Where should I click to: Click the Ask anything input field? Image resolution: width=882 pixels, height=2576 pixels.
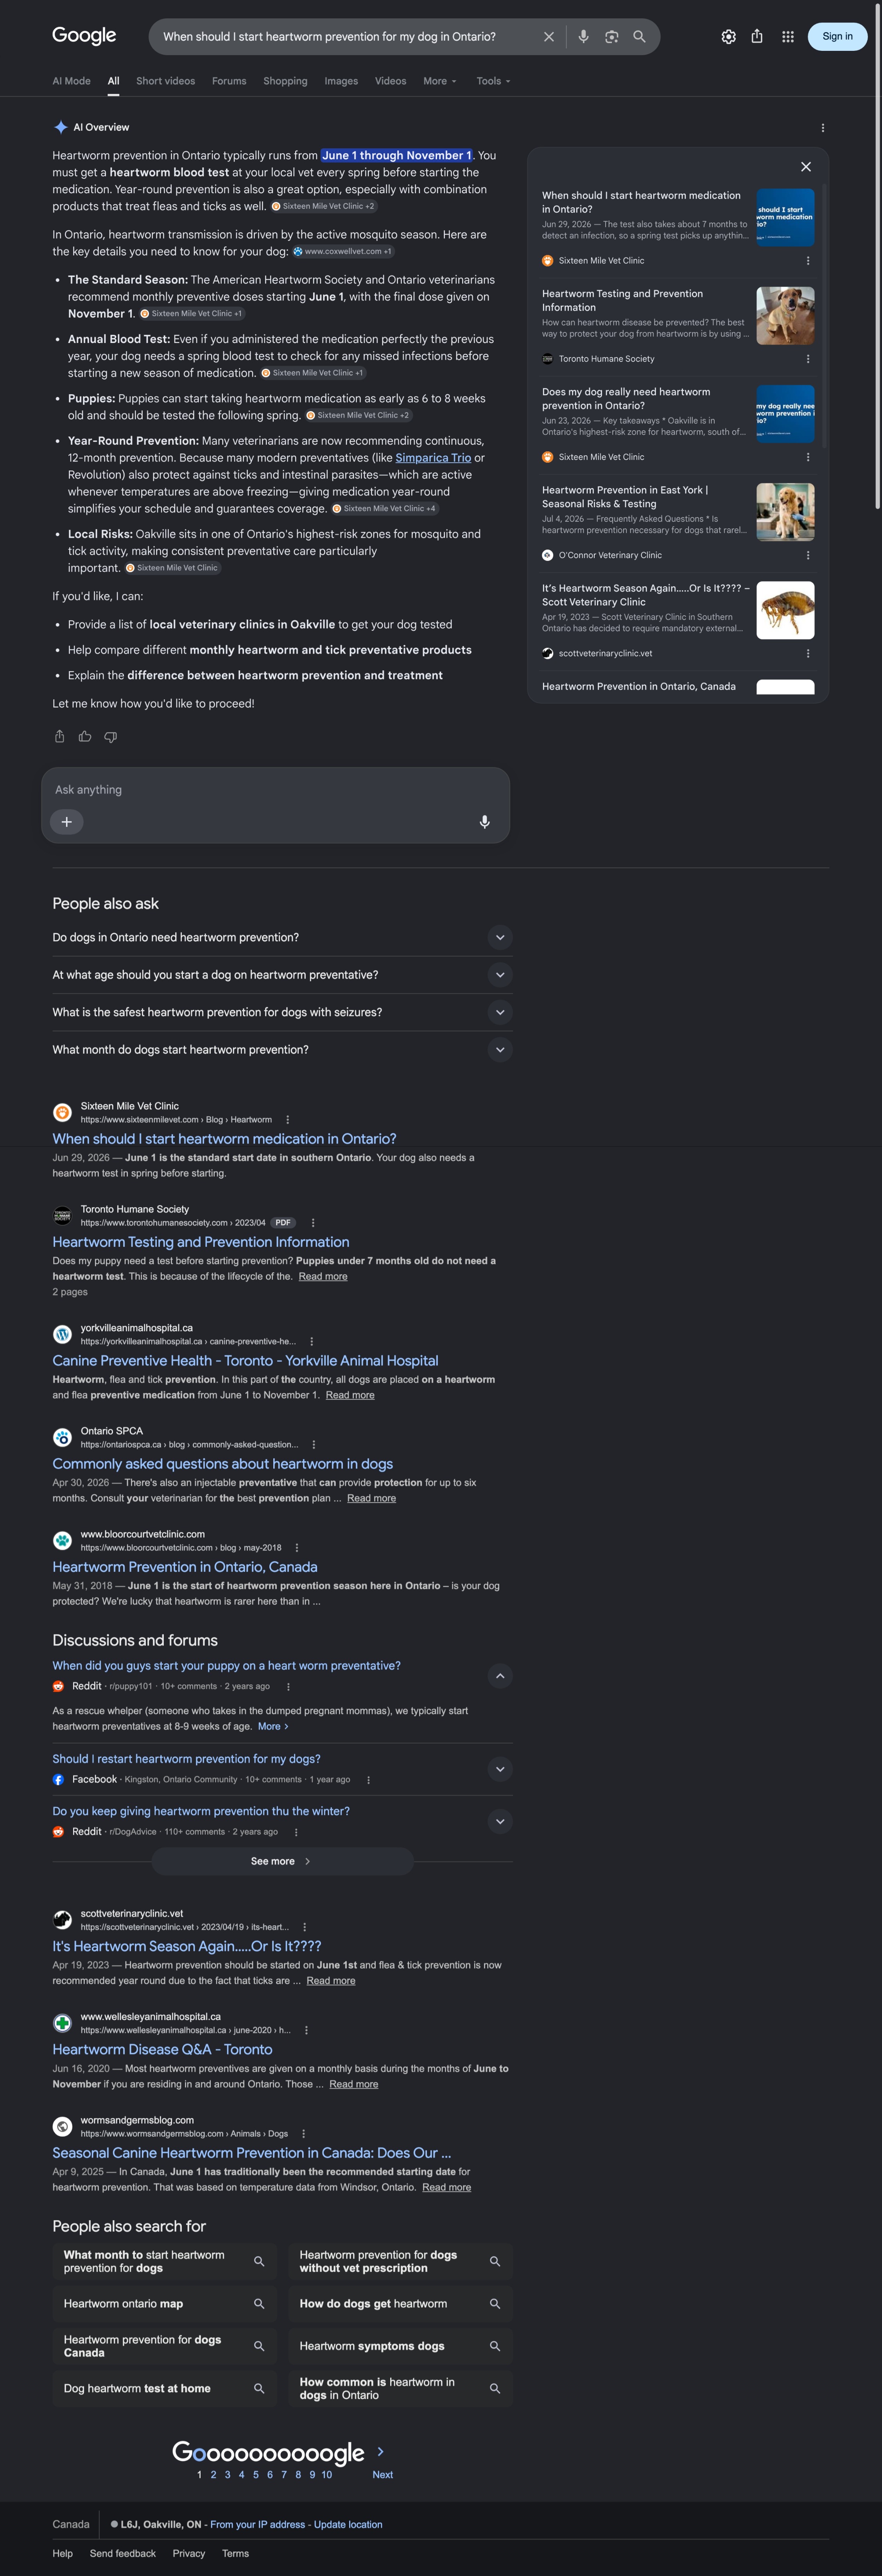260,790
